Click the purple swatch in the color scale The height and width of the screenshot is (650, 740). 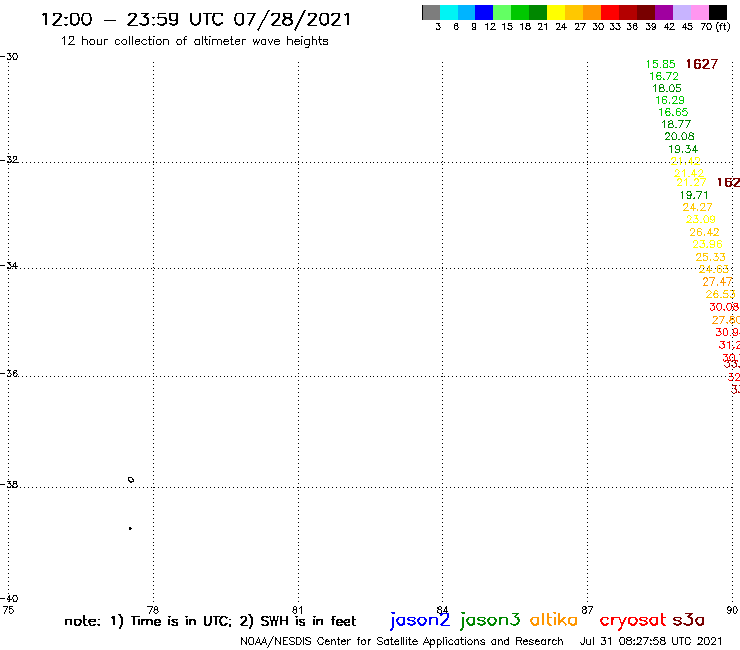pos(664,12)
